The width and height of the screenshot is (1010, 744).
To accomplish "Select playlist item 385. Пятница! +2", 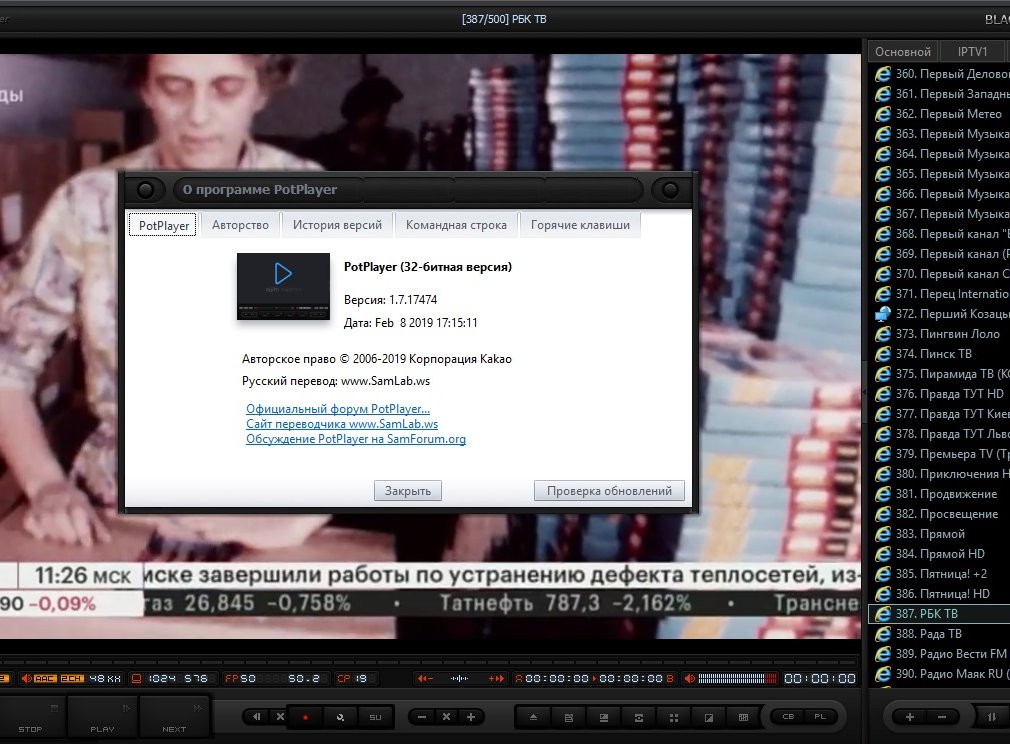I will (941, 574).
